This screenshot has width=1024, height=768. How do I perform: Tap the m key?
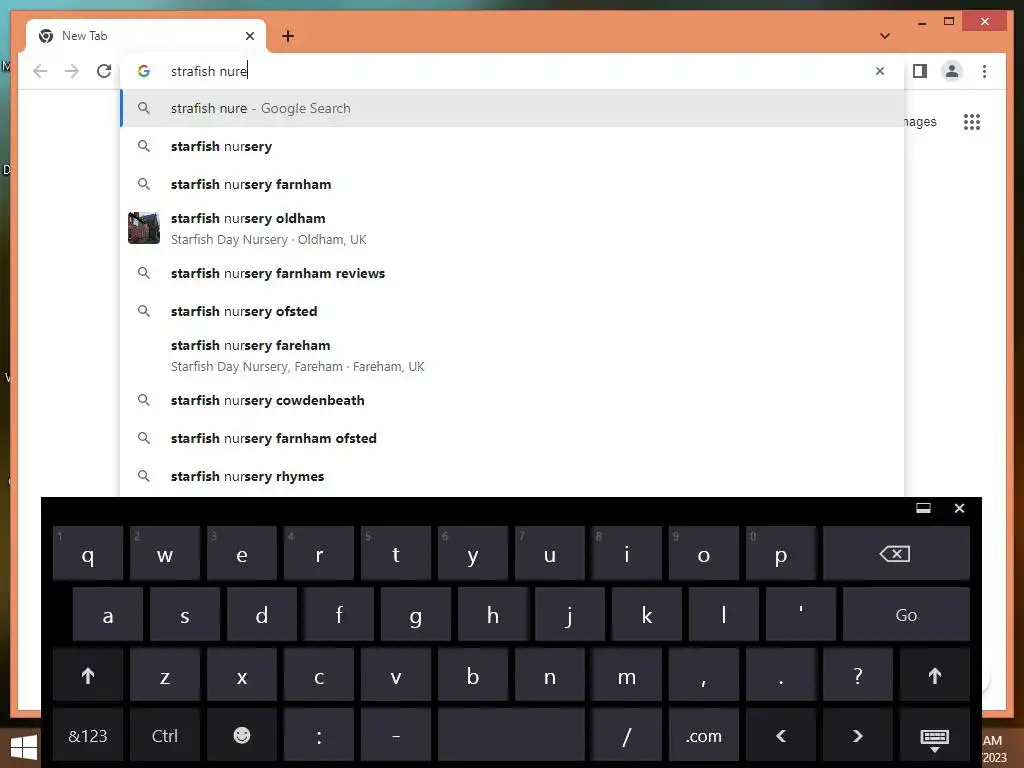click(x=626, y=675)
